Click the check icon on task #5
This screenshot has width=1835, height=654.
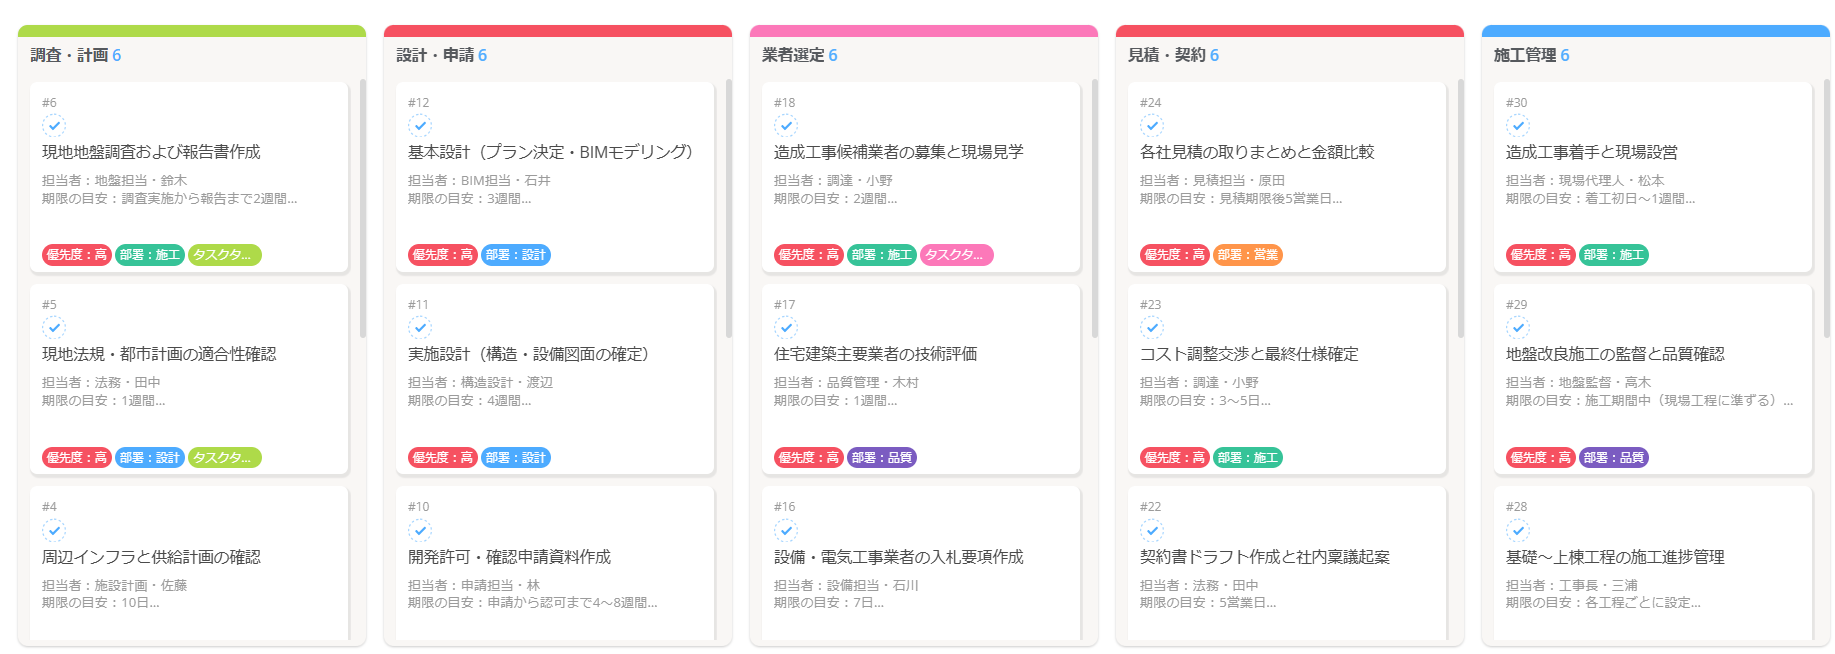(x=54, y=327)
